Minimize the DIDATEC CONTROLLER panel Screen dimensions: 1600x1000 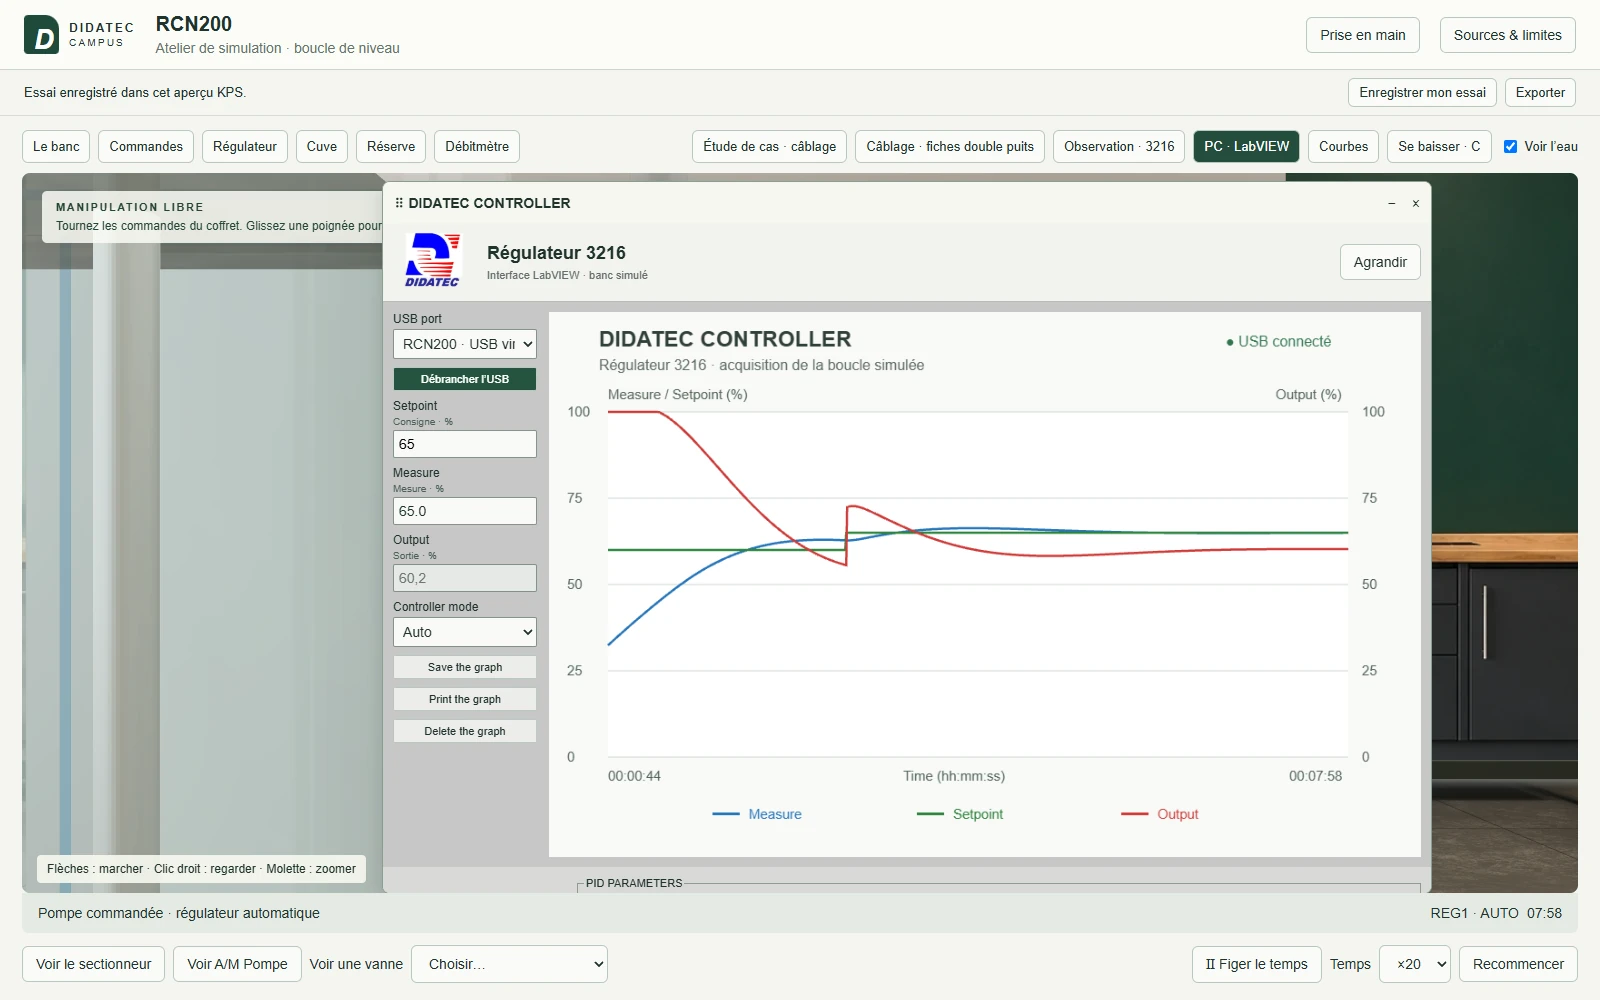1391,203
